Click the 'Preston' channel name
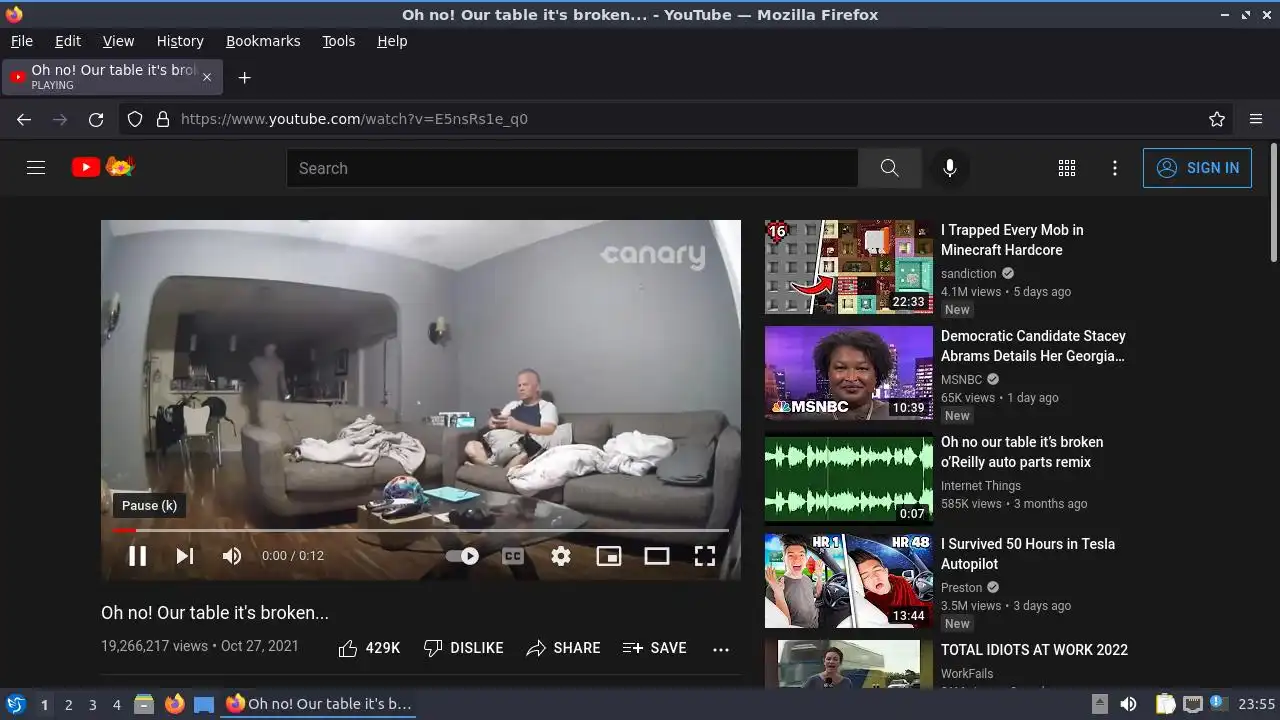Viewport: 1280px width, 720px height. pos(961,588)
